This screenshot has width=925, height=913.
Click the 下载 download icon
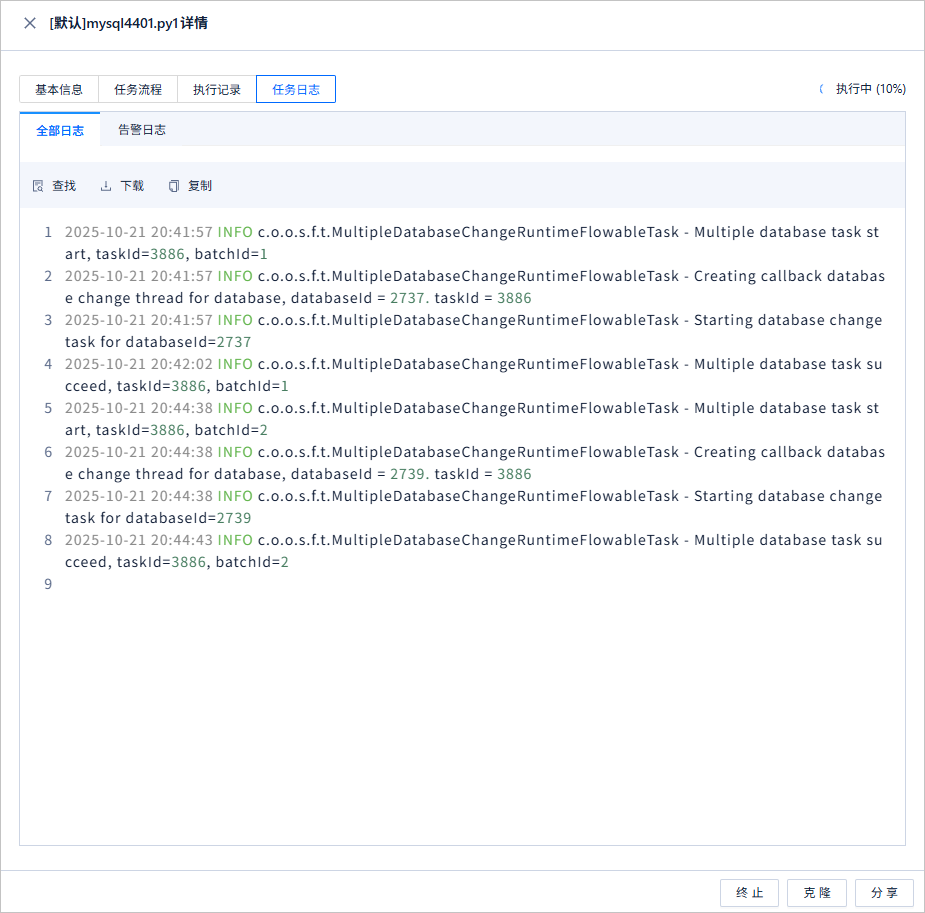(x=106, y=186)
